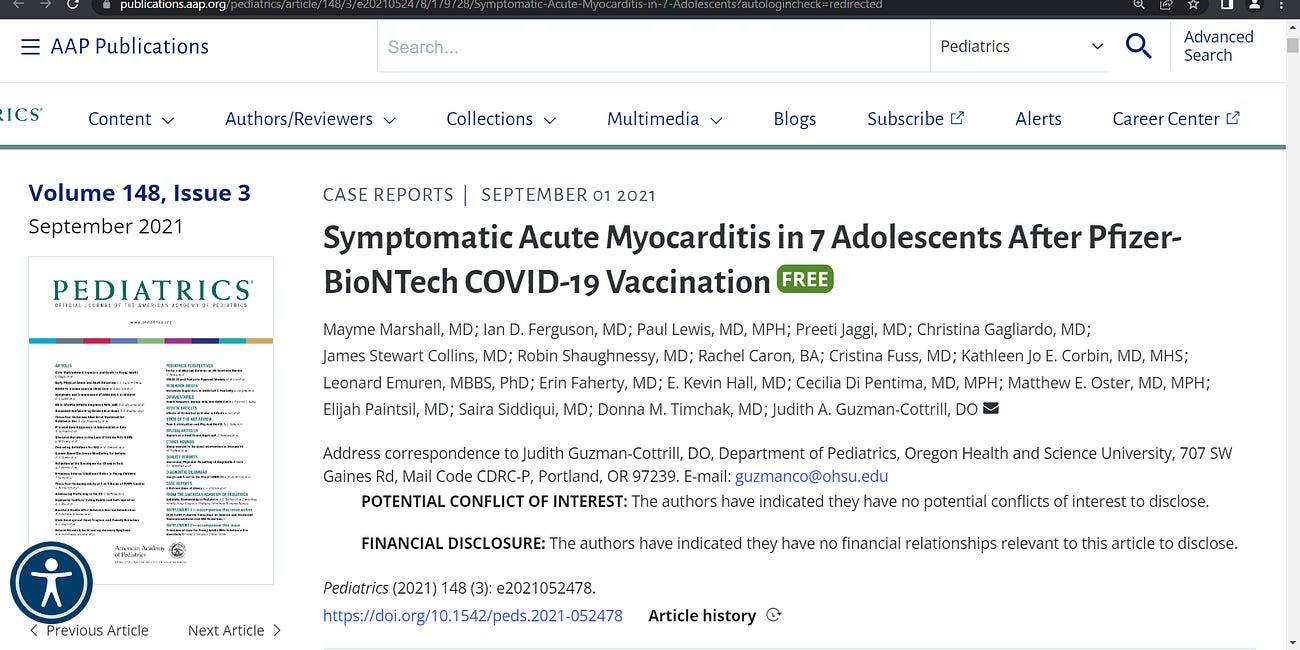
Task: Click the share icon in the address bar
Action: pos(1166,5)
